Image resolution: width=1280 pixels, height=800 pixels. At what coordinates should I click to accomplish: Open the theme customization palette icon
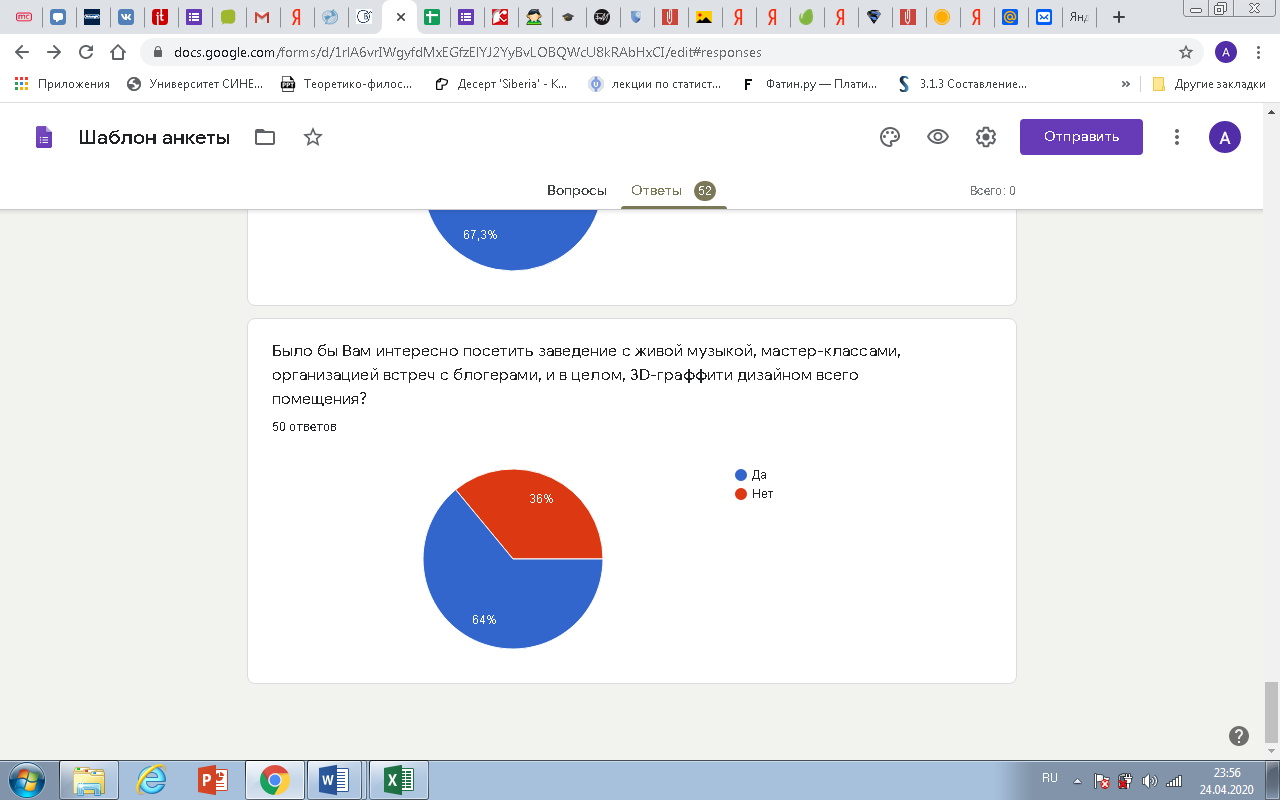tap(890, 137)
